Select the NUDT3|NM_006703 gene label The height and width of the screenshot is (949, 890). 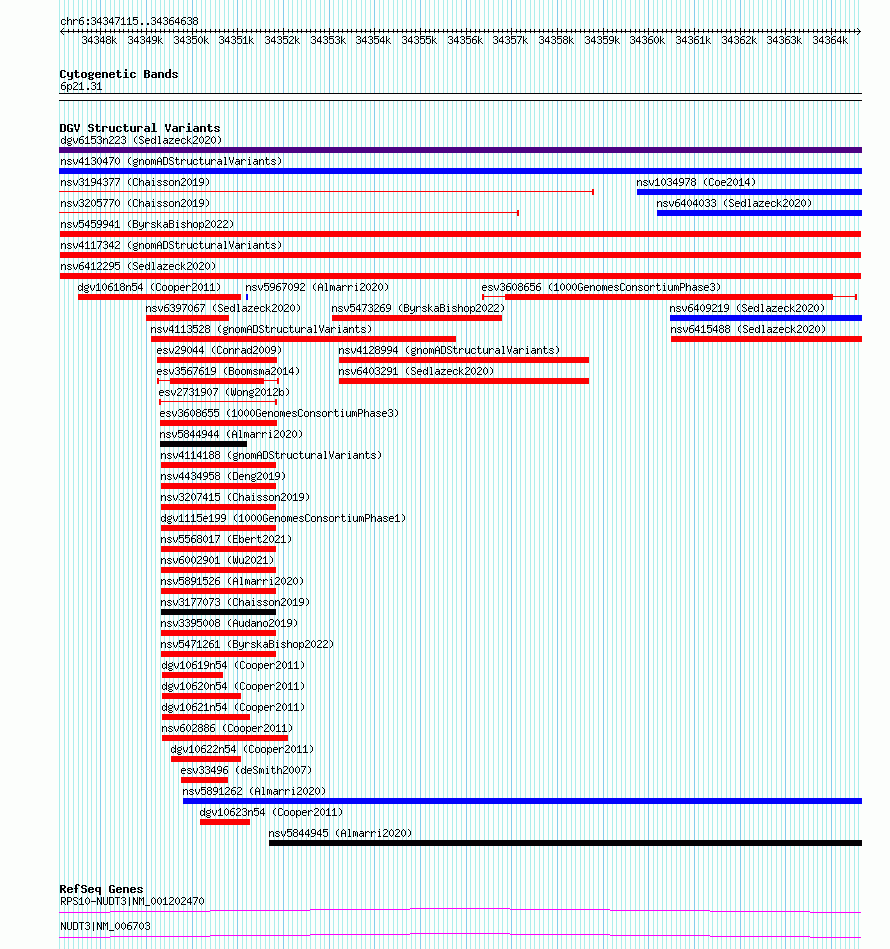[x=105, y=927]
